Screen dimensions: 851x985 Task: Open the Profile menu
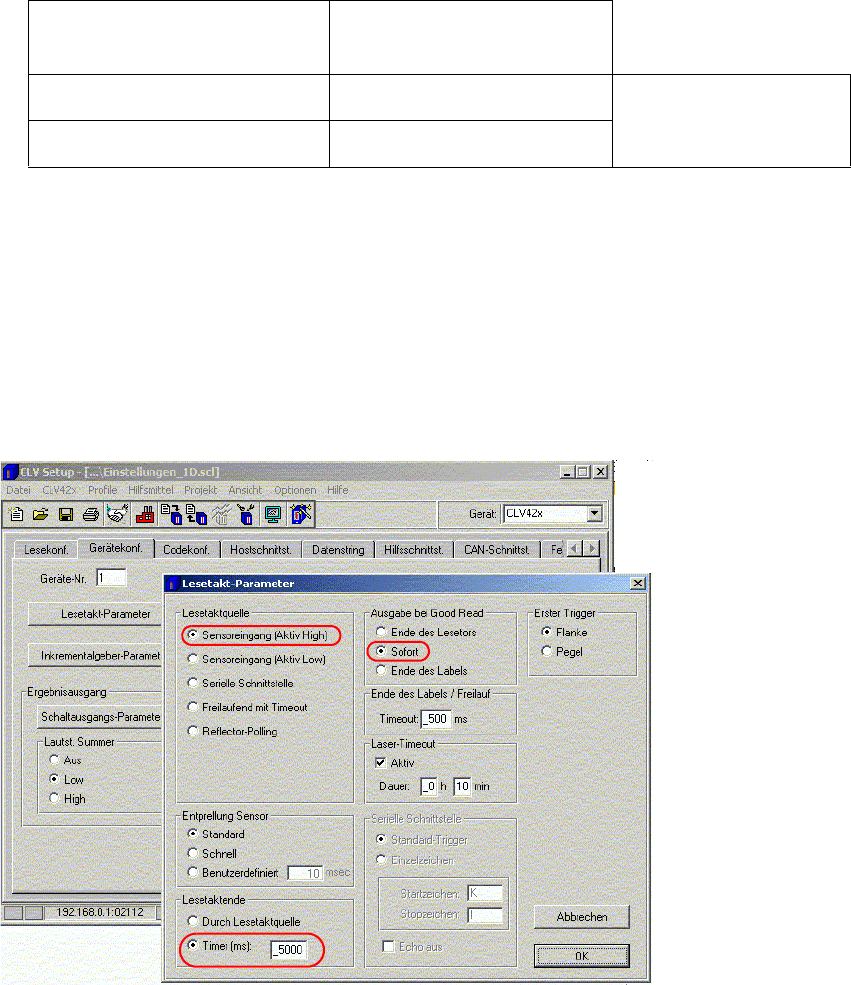102,490
